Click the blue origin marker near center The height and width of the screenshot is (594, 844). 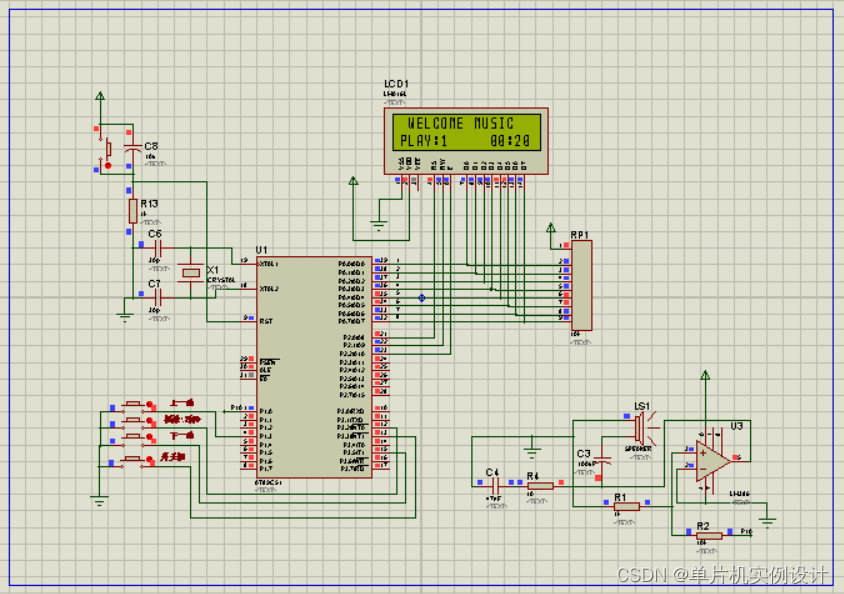pos(422,298)
